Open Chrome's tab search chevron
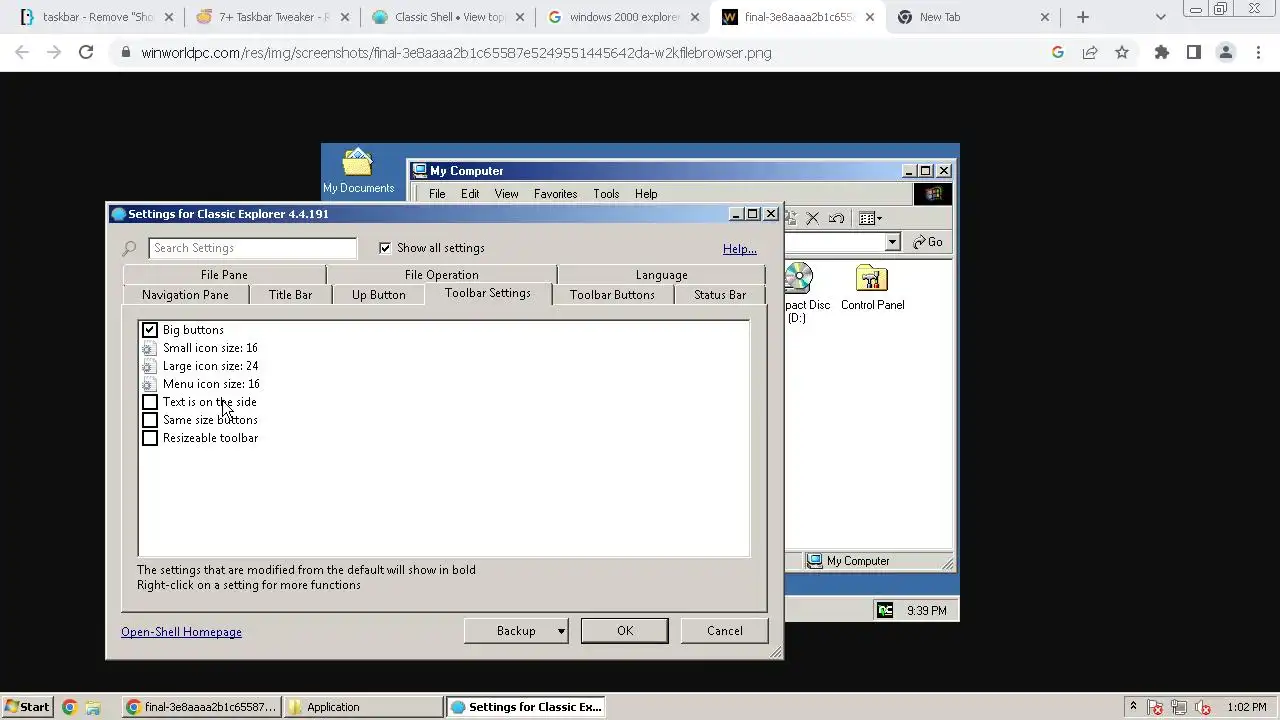Screen dimensions: 1280x720 (x=1160, y=17)
